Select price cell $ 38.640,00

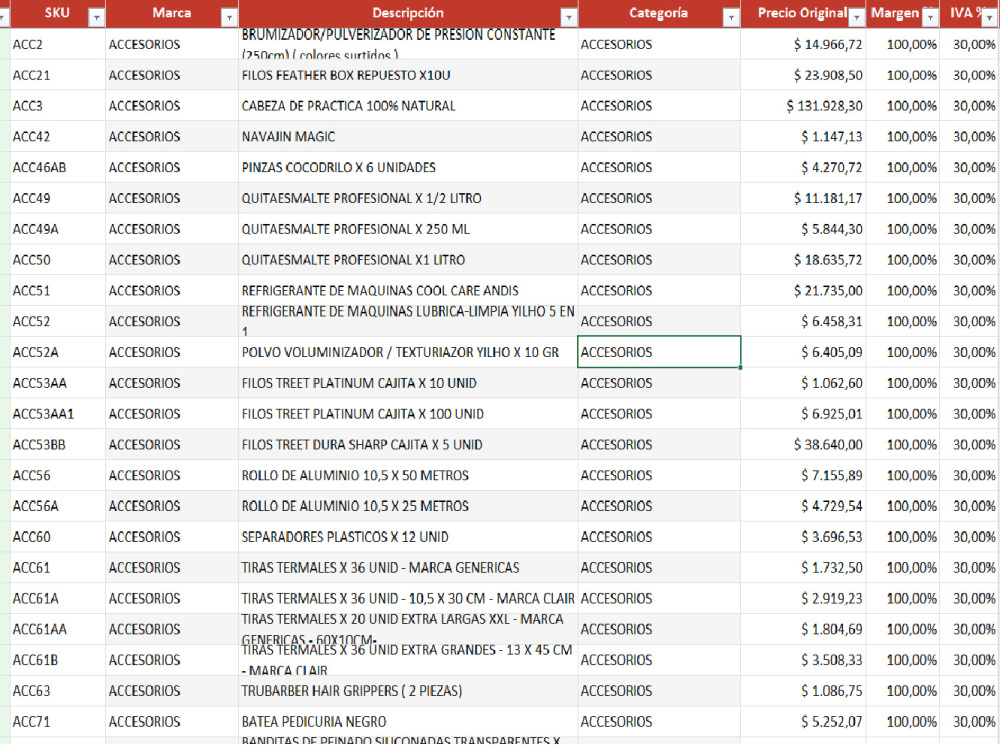(x=802, y=445)
